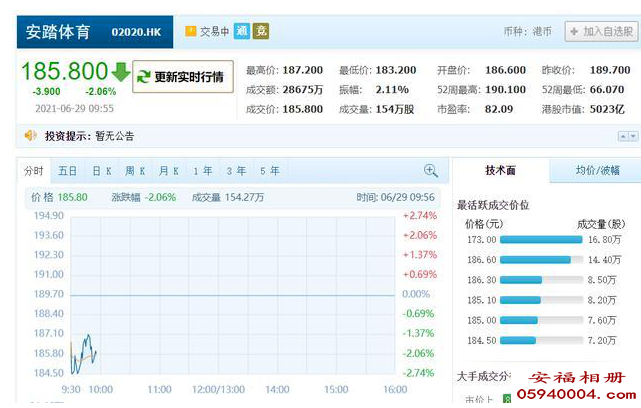Viewport: 641px width, 408px height.
Task: Click the +2.74% top axis label
Action: pos(420,215)
